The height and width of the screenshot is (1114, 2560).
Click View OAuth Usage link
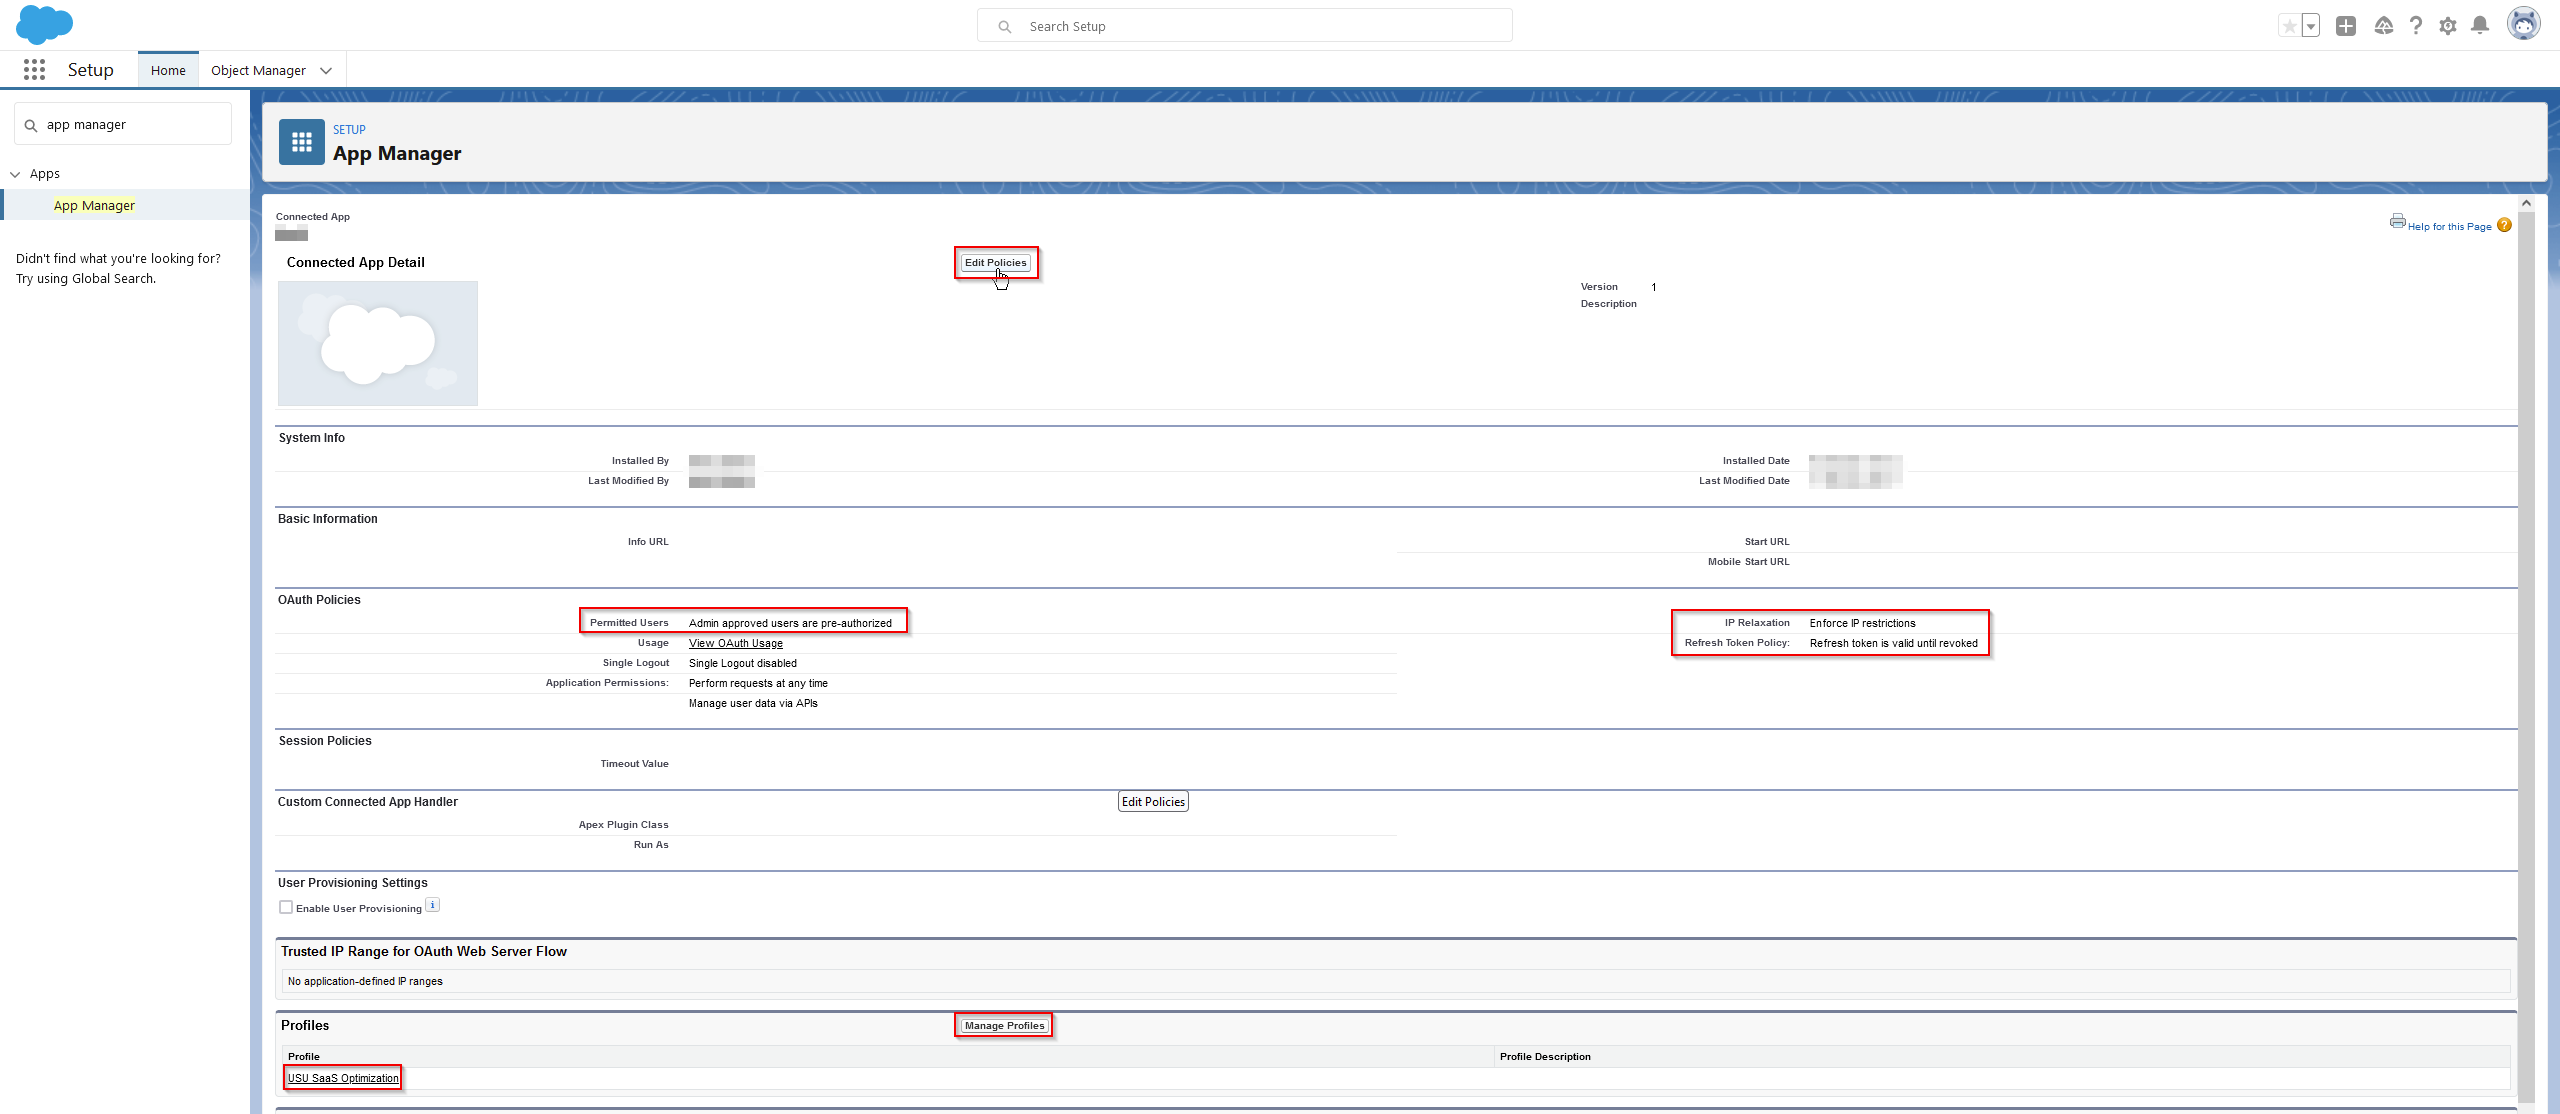735,642
